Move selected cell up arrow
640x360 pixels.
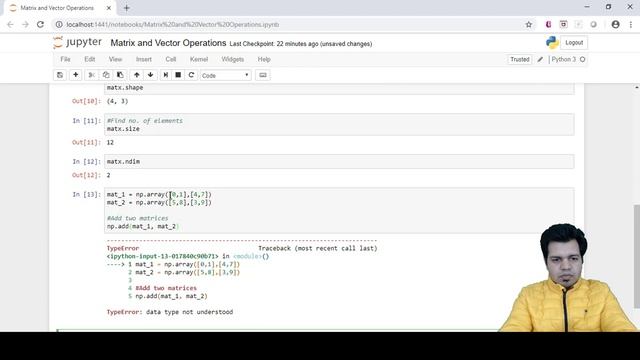pyautogui.click(x=137, y=75)
